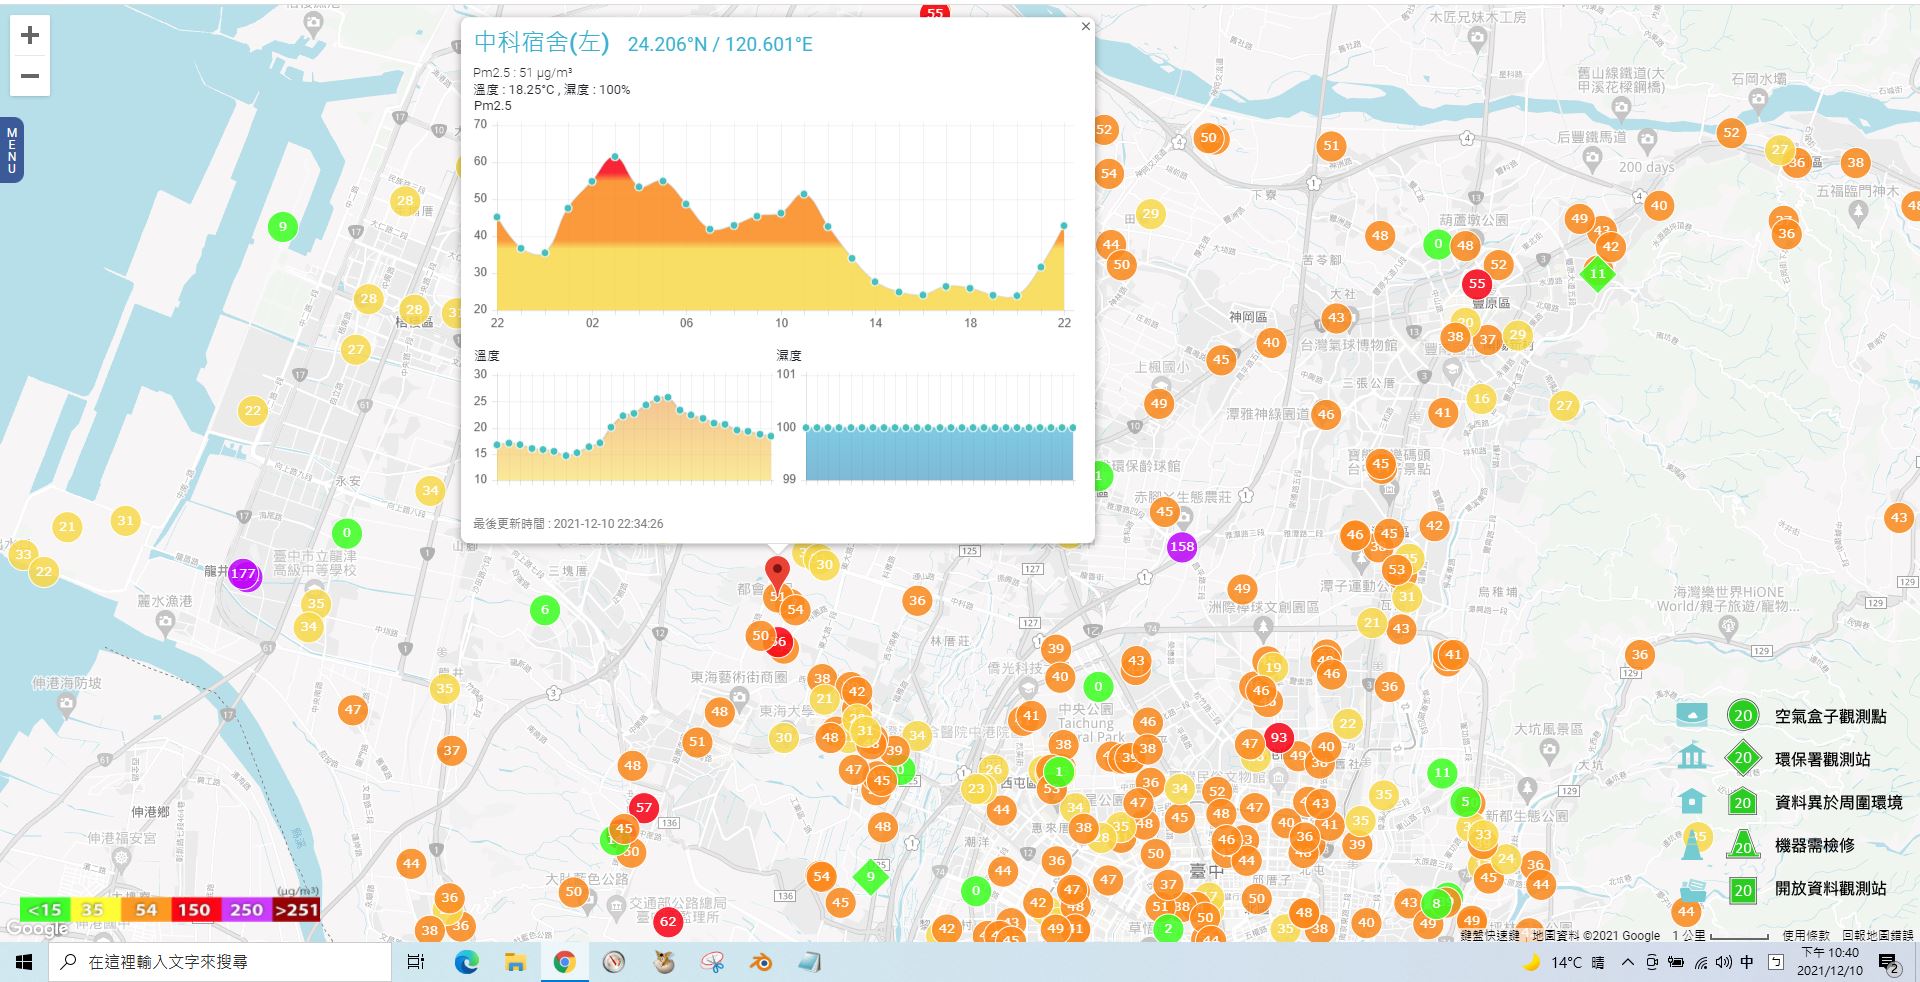
Task: Open the 鍵盤快速鍵 keyboard shortcuts button
Action: coord(1489,935)
